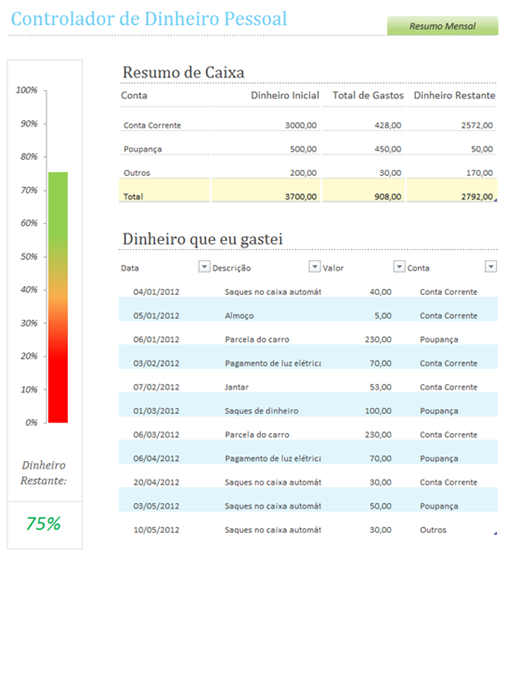The image size is (520, 675).
Task: Click the Poupança account cell in 01/03/2012 row
Action: (439, 411)
